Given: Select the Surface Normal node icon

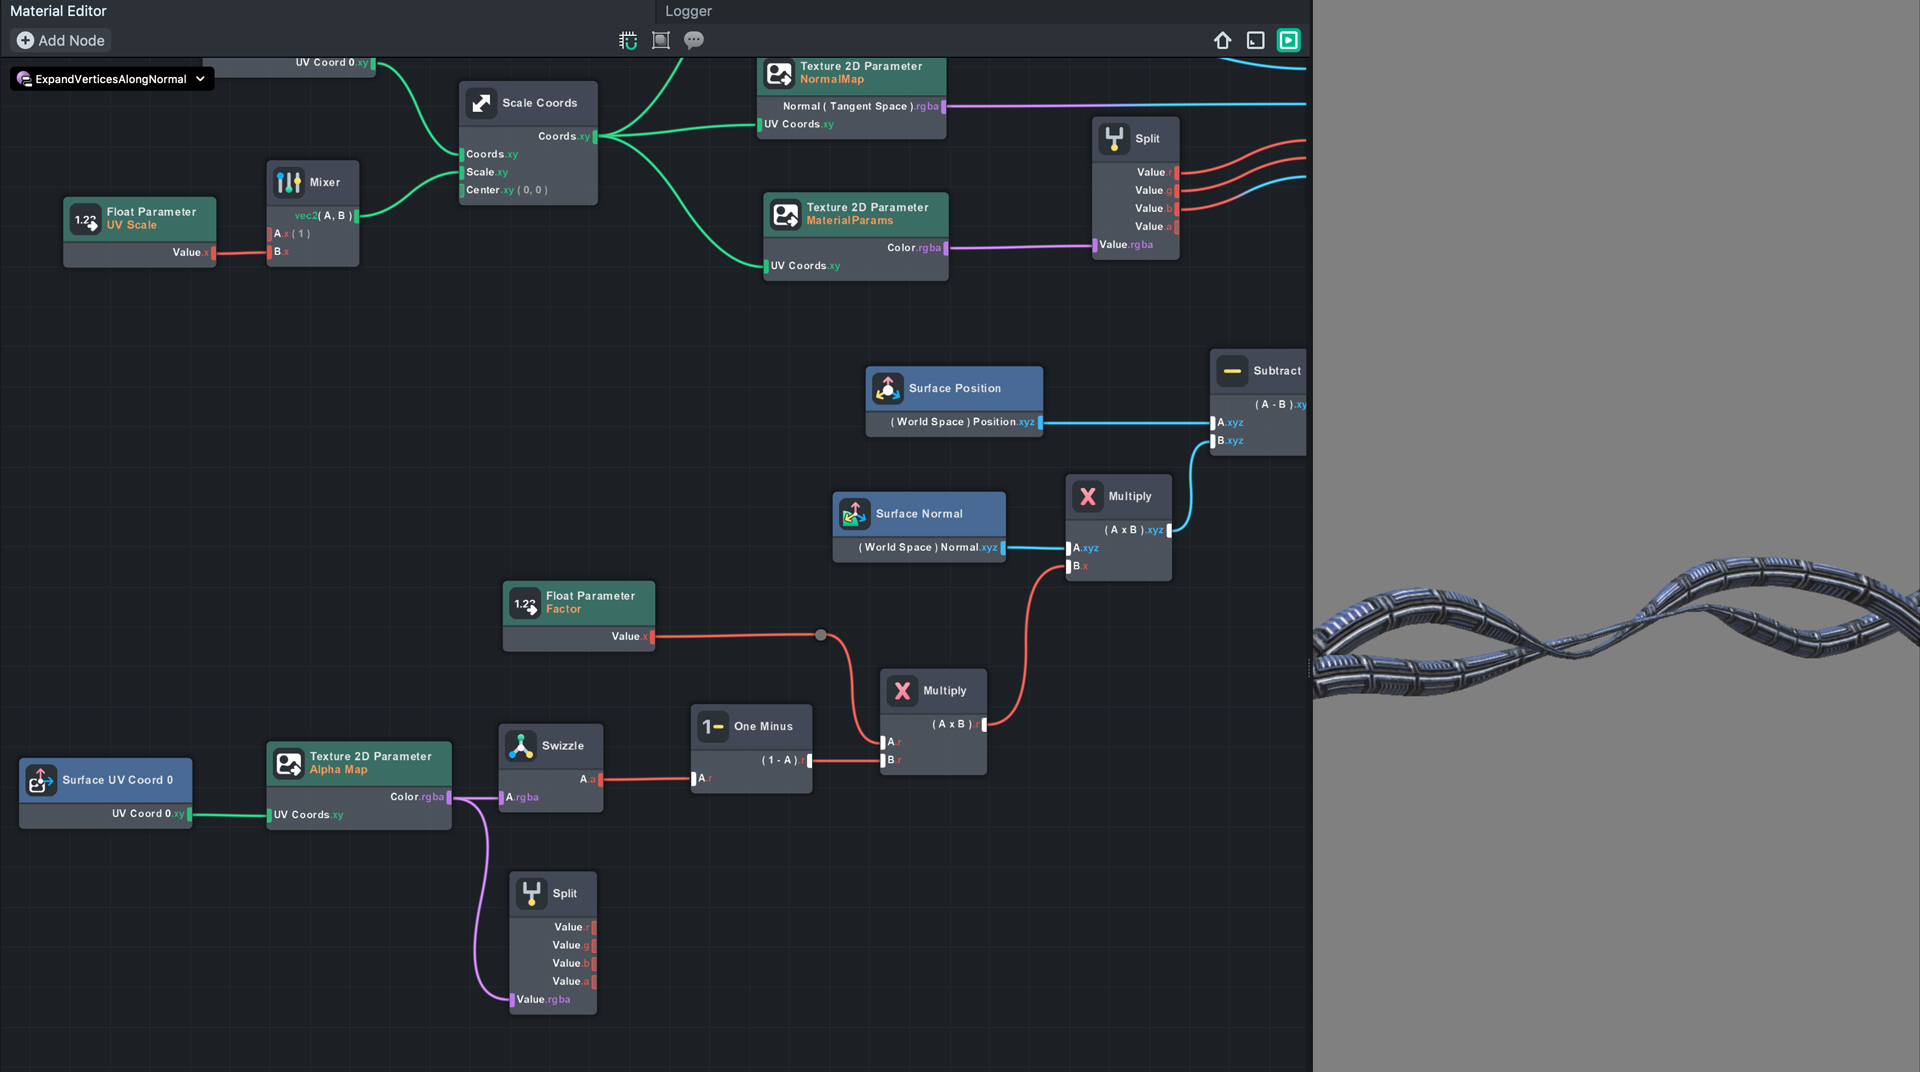Looking at the screenshot, I should click(x=854, y=514).
